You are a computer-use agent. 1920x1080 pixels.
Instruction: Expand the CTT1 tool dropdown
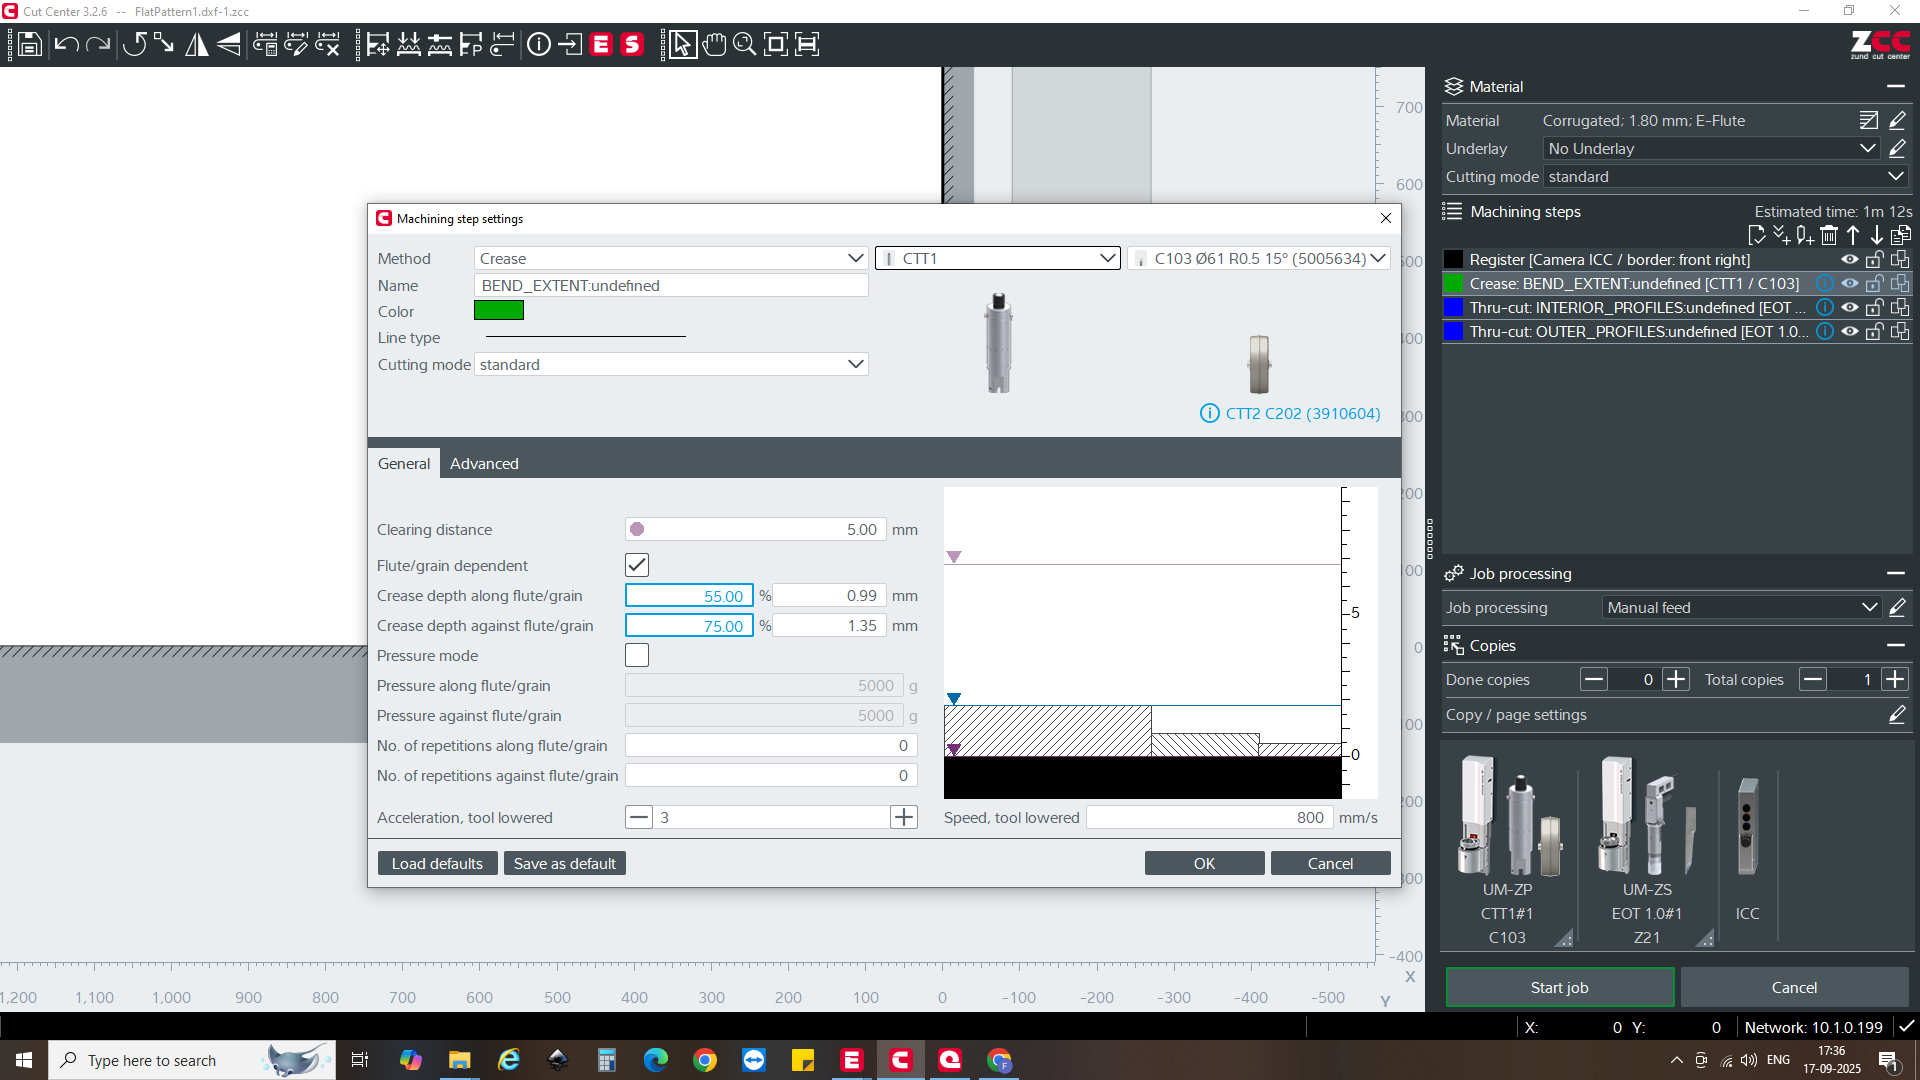tap(997, 258)
